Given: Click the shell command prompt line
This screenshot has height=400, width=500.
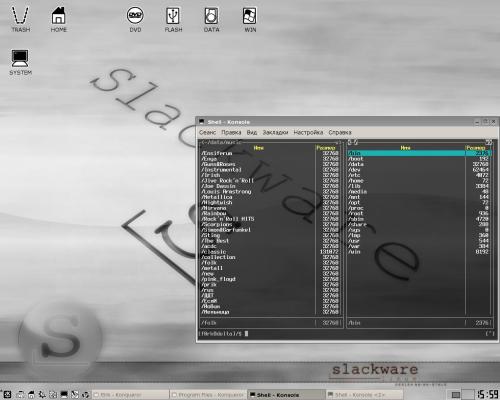Looking at the screenshot, I should pyautogui.click(x=347, y=333).
